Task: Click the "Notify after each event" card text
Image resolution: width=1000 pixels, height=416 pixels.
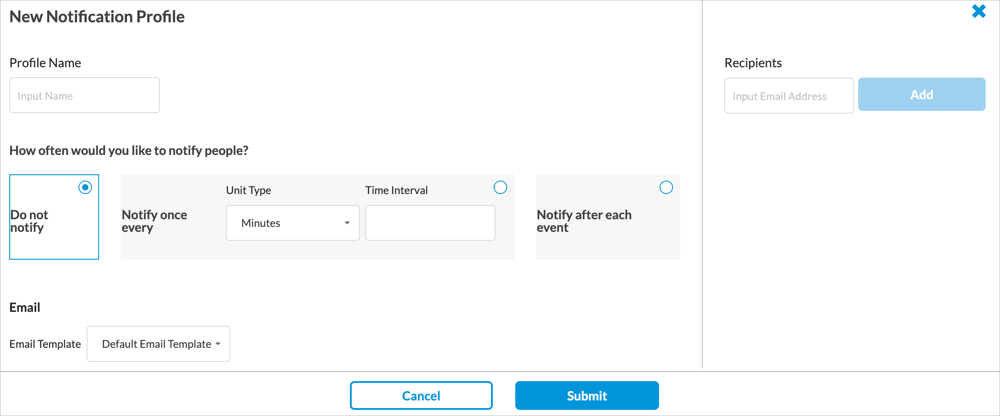Action: coord(584,221)
